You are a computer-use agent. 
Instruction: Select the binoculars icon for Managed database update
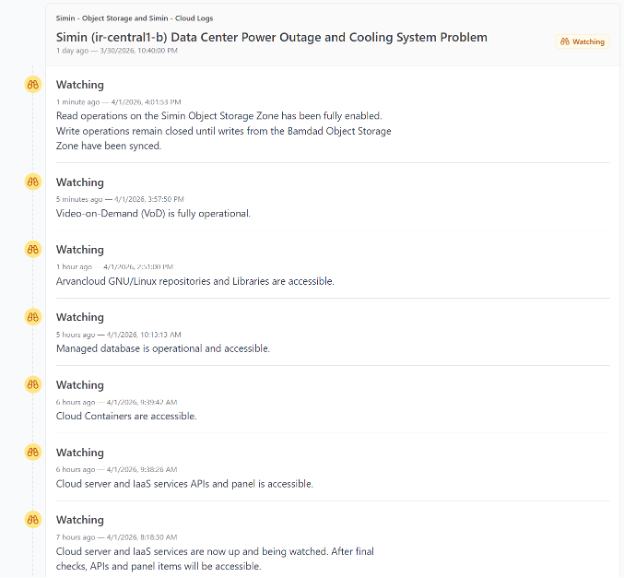pyautogui.click(x=32, y=317)
